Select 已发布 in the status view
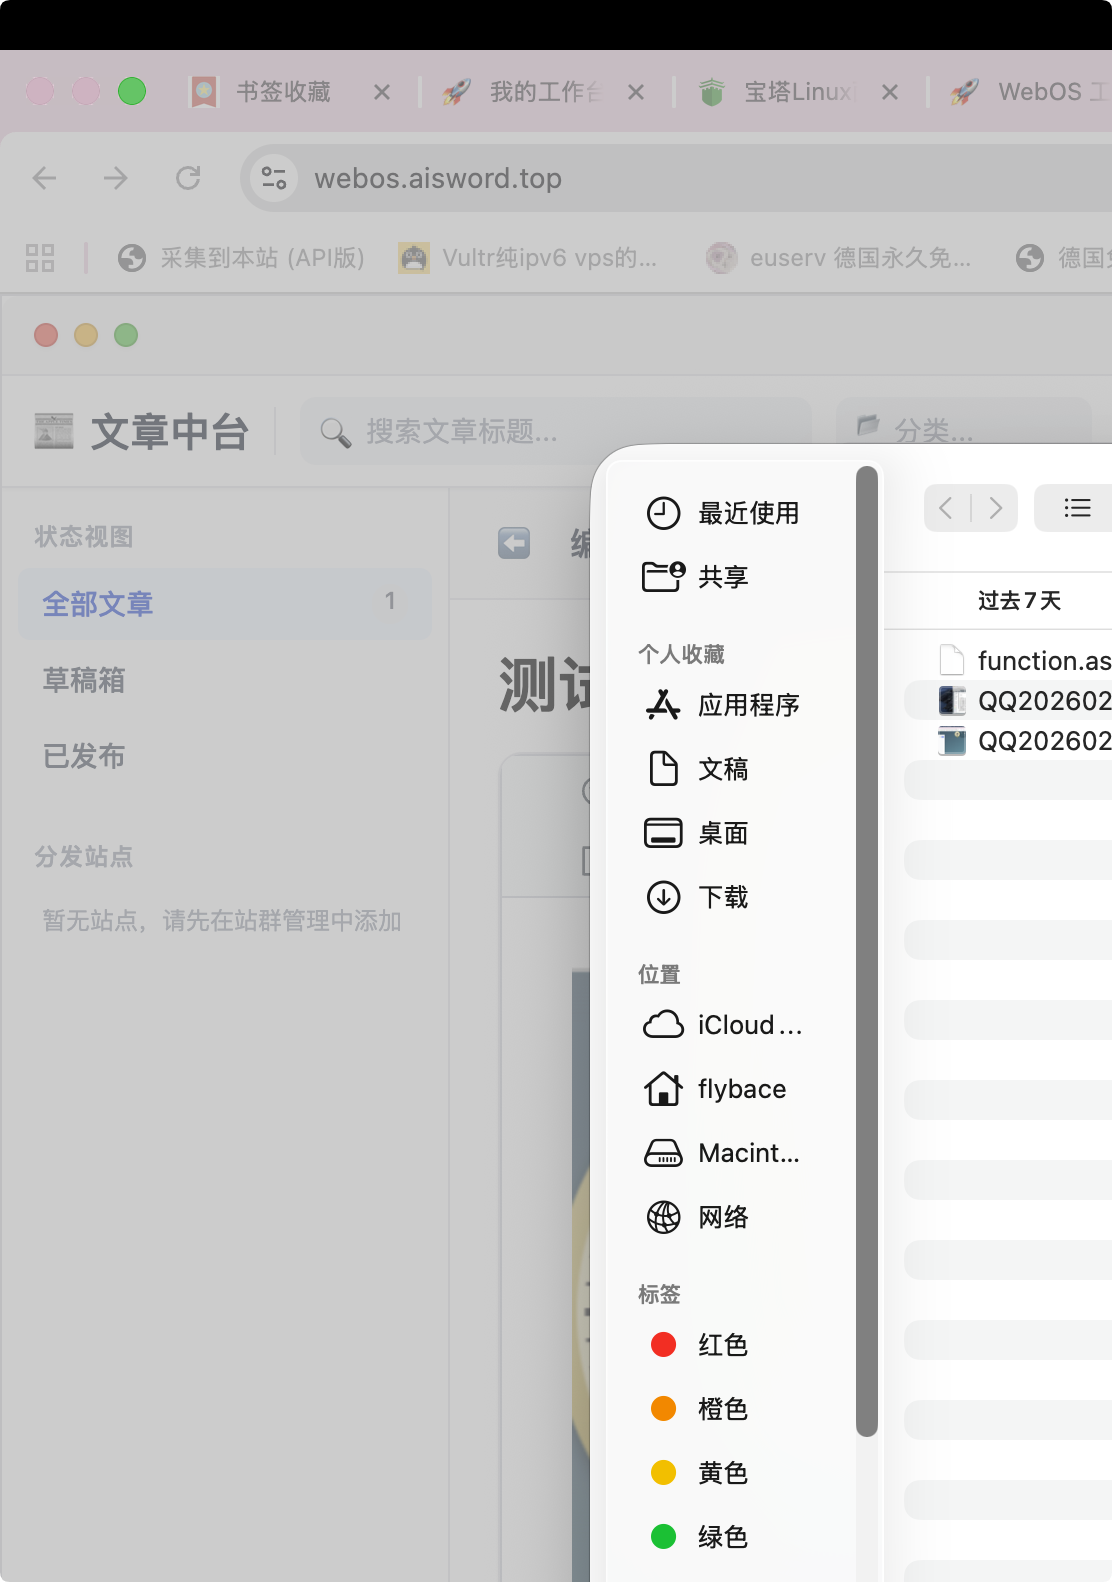 (x=84, y=756)
